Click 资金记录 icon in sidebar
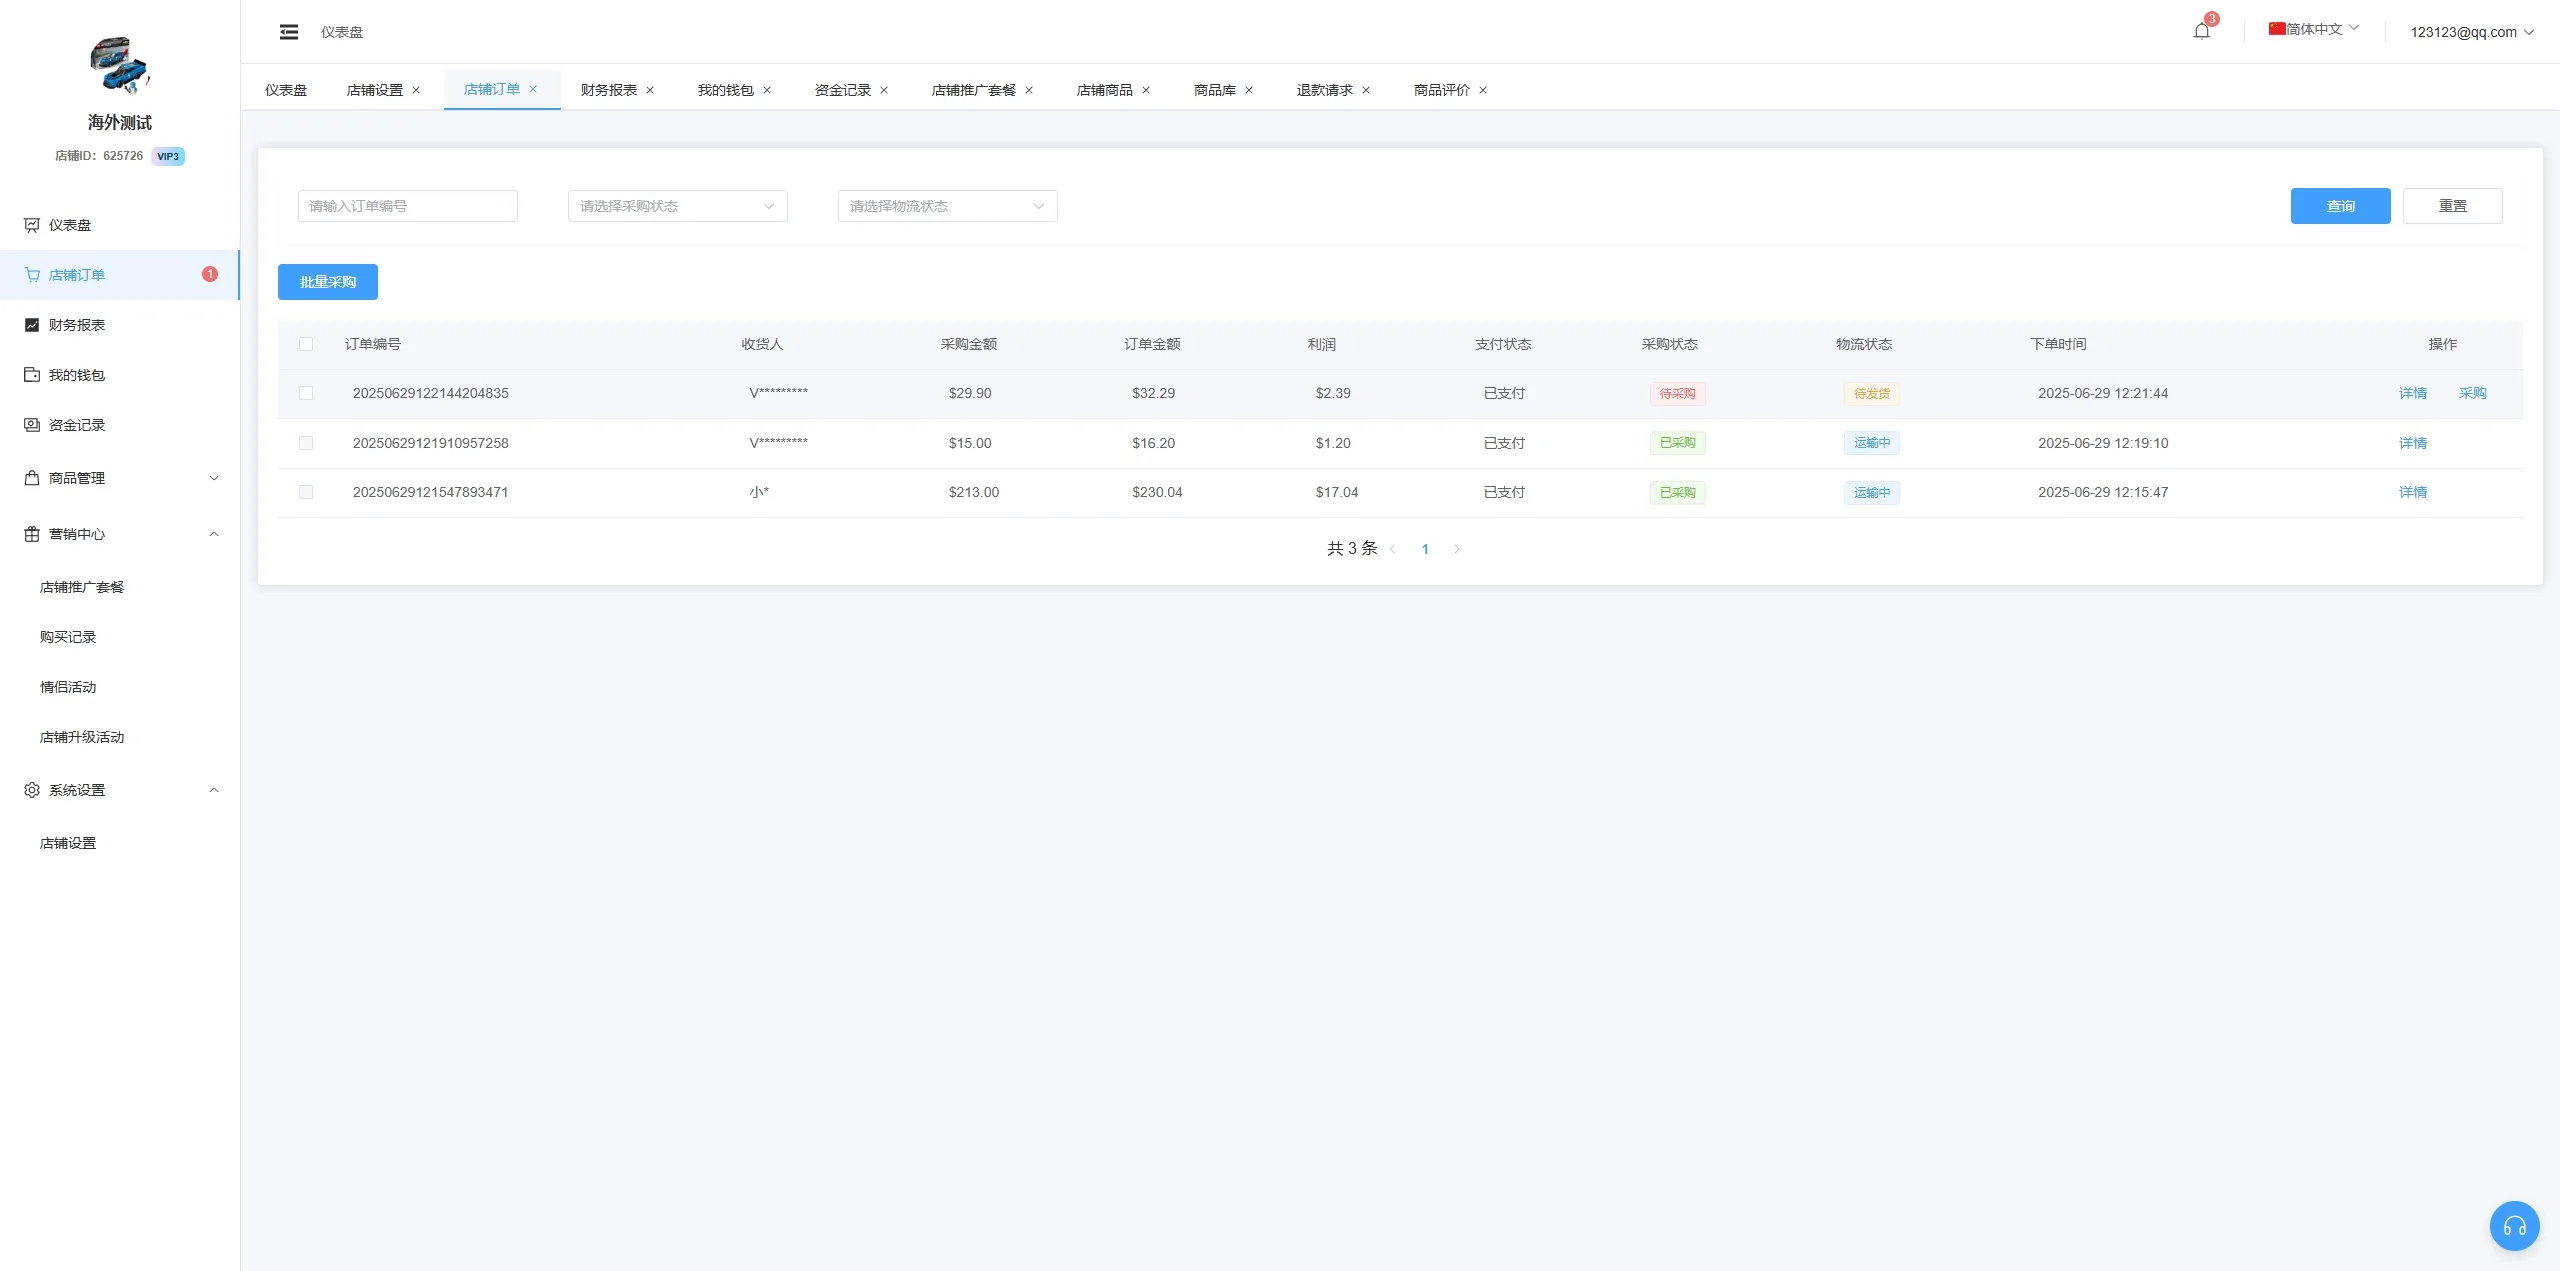The image size is (2560, 1271). point(32,425)
